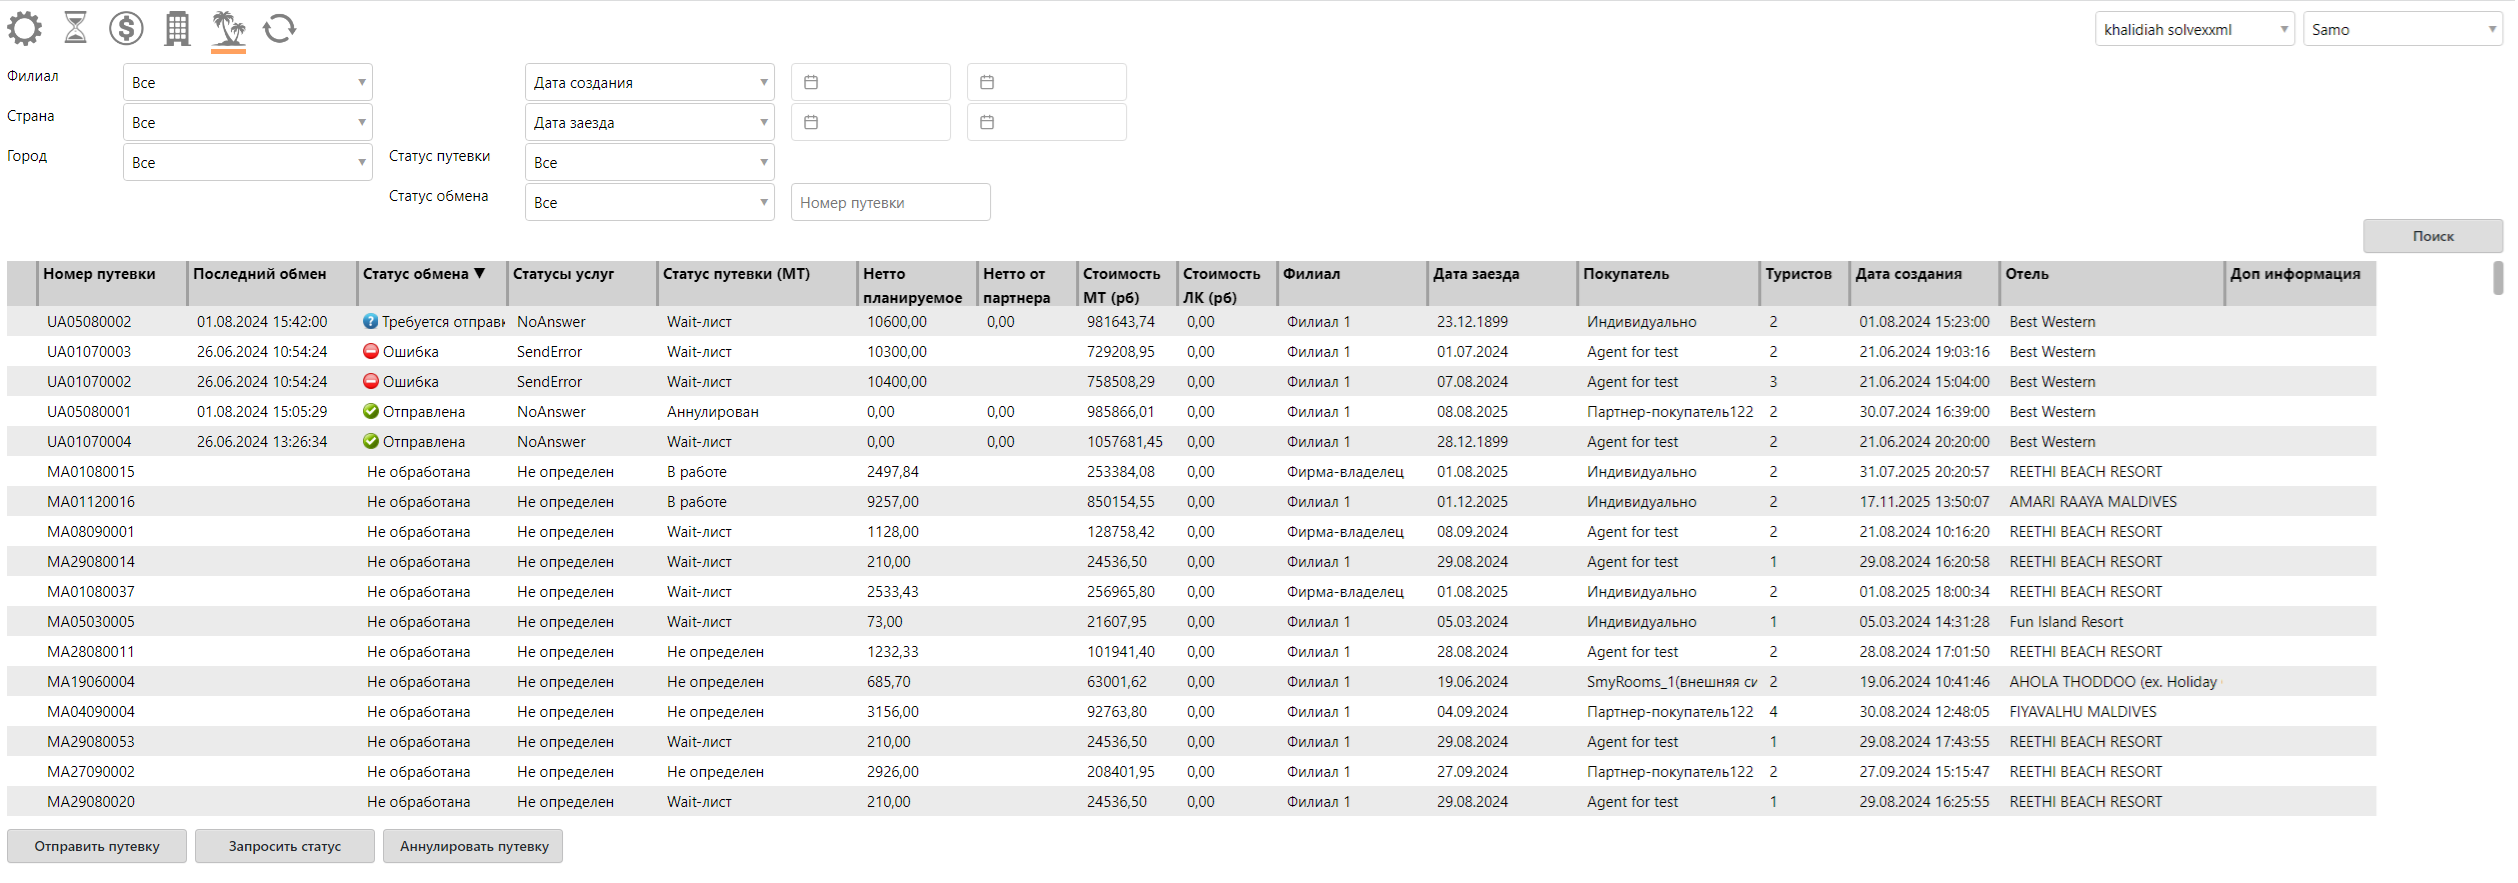2518x883 pixels.
Task: Open the settings gear icon
Action: click(x=25, y=28)
